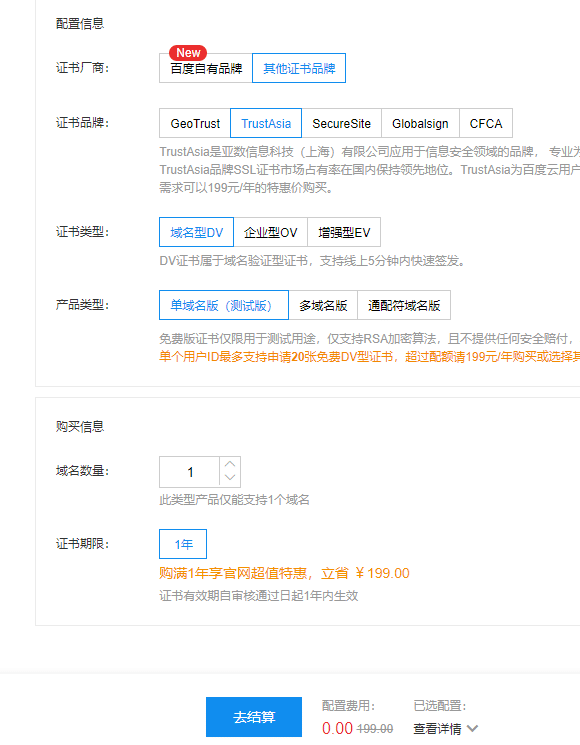
Task: Click the domain quantity input field
Action: point(190,472)
